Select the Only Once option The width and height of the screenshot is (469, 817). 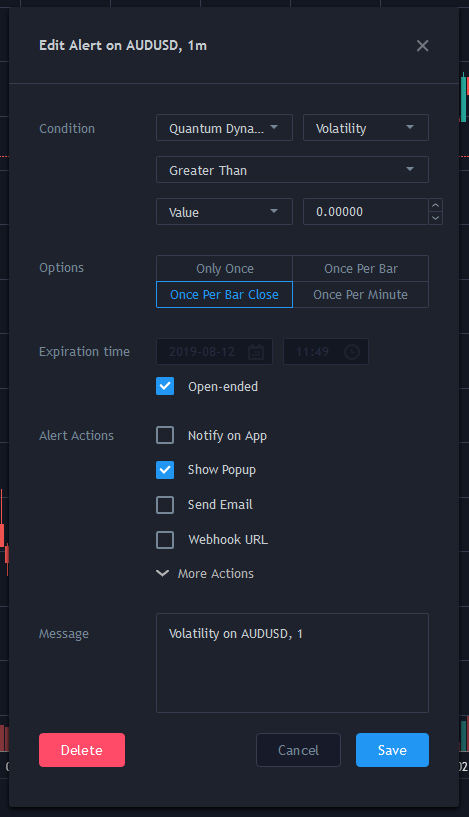[x=225, y=269]
